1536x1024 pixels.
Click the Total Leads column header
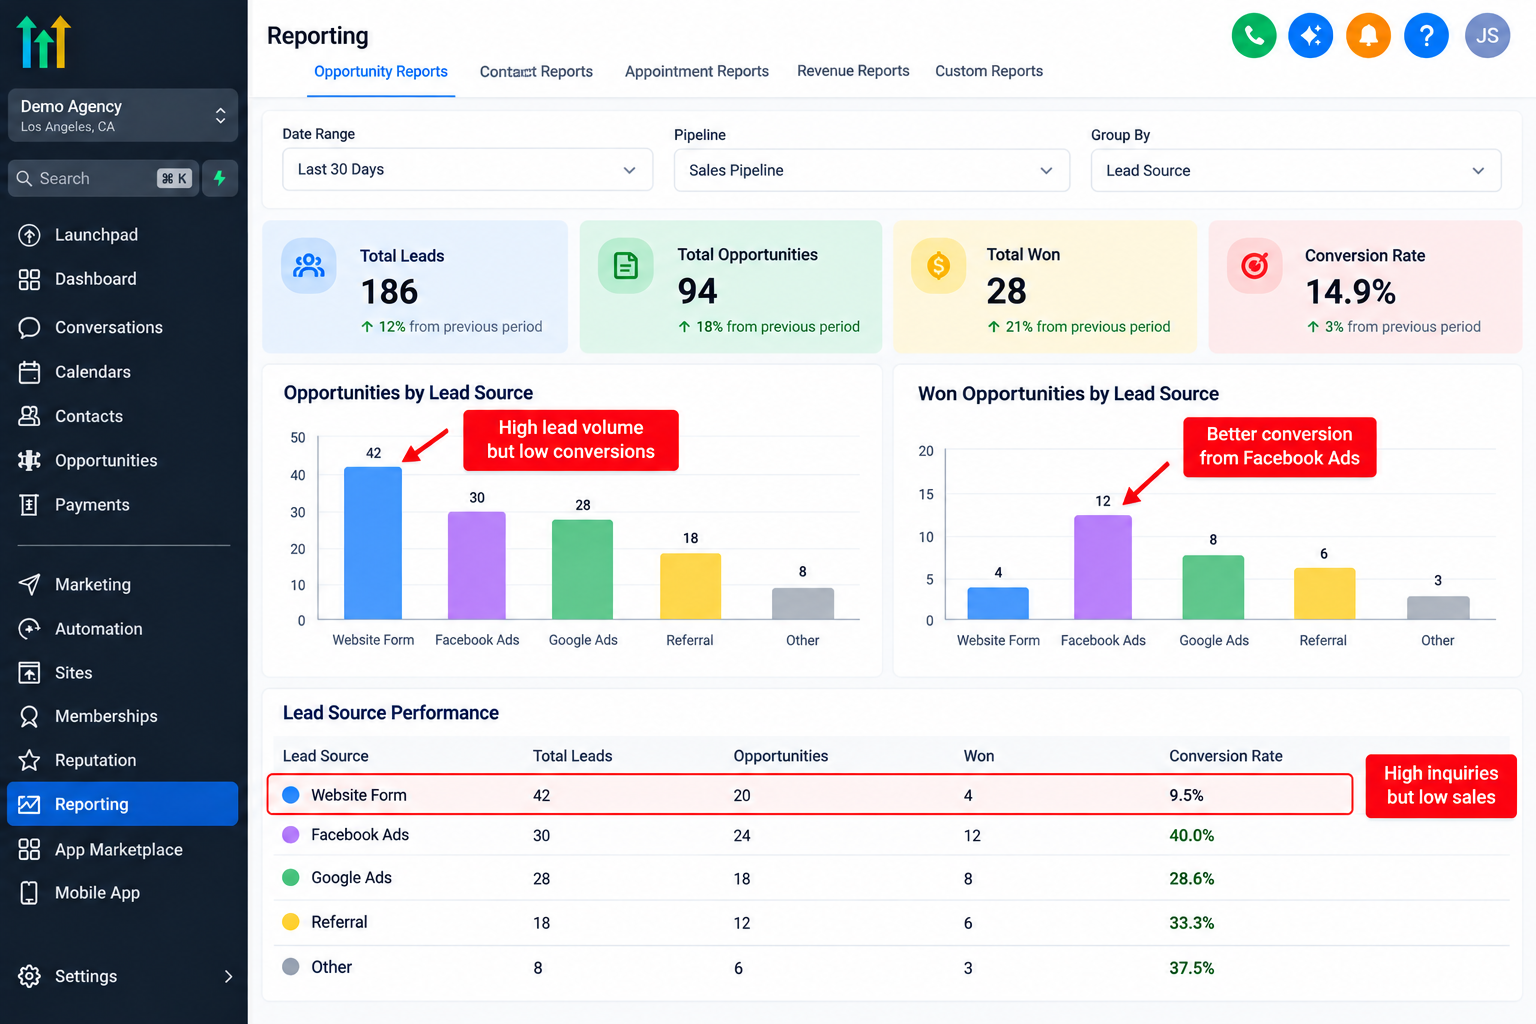coord(572,756)
